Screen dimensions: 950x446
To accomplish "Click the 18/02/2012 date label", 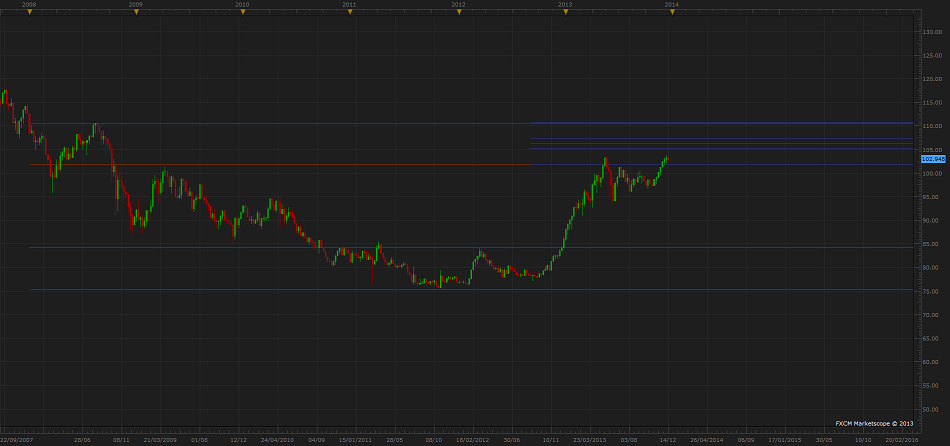I will [x=472, y=439].
